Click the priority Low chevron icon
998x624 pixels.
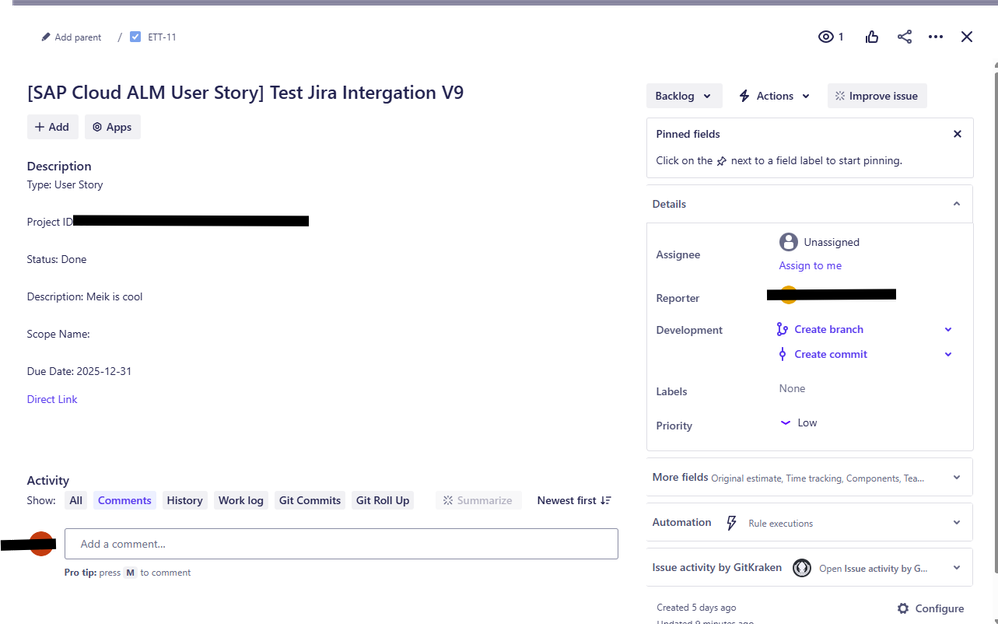point(785,423)
